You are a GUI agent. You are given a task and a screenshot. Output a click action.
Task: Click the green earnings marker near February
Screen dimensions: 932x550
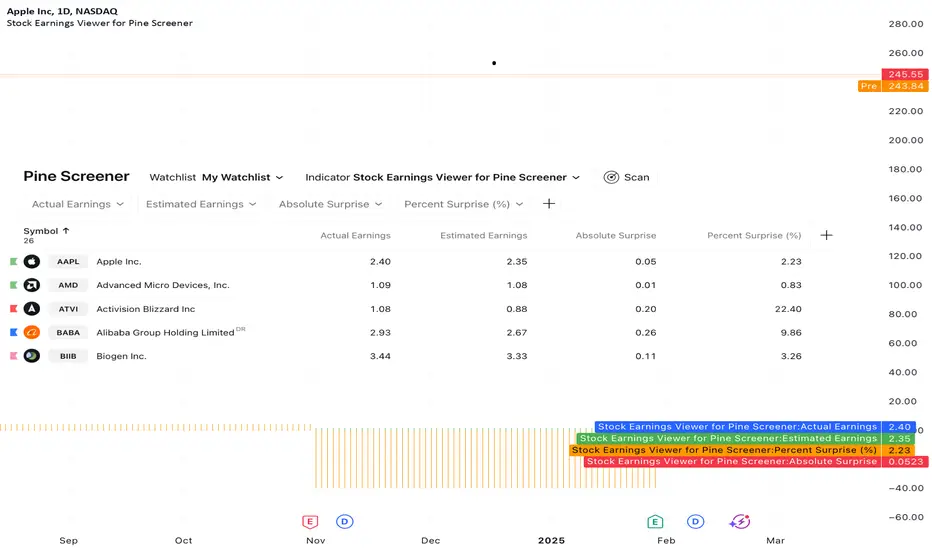[655, 521]
